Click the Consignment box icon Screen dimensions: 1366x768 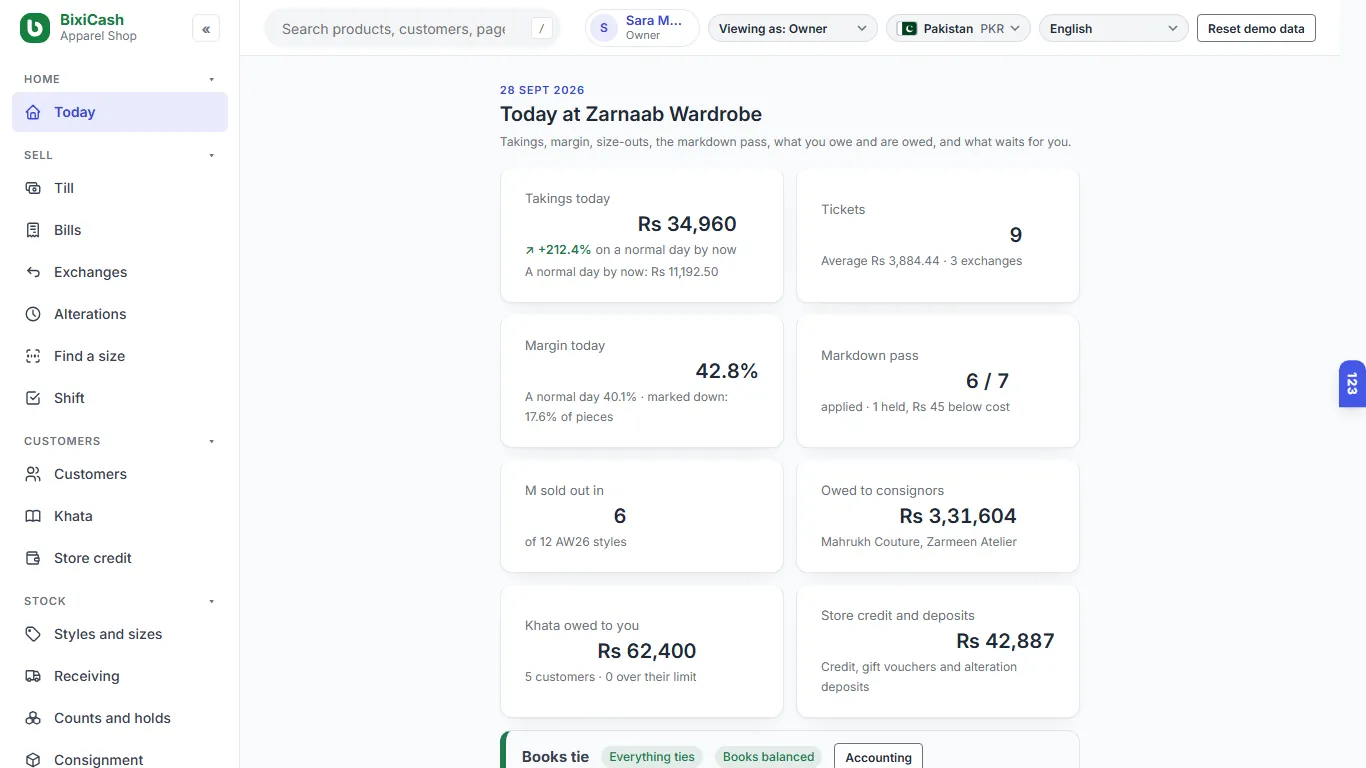(34, 760)
